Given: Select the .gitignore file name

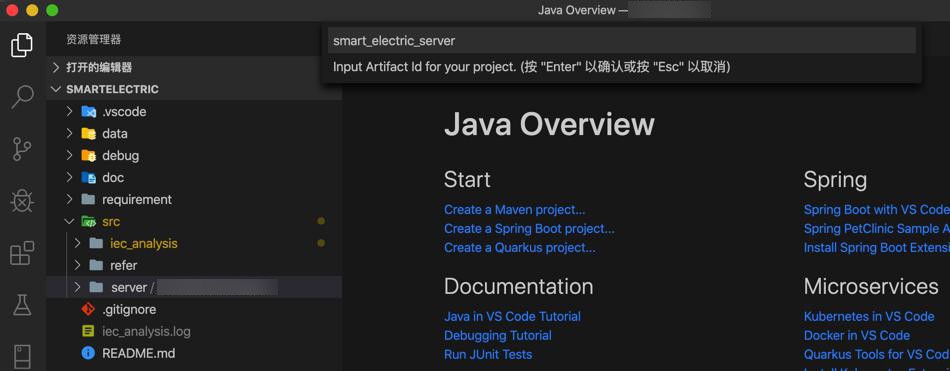Looking at the screenshot, I should pyautogui.click(x=129, y=309).
